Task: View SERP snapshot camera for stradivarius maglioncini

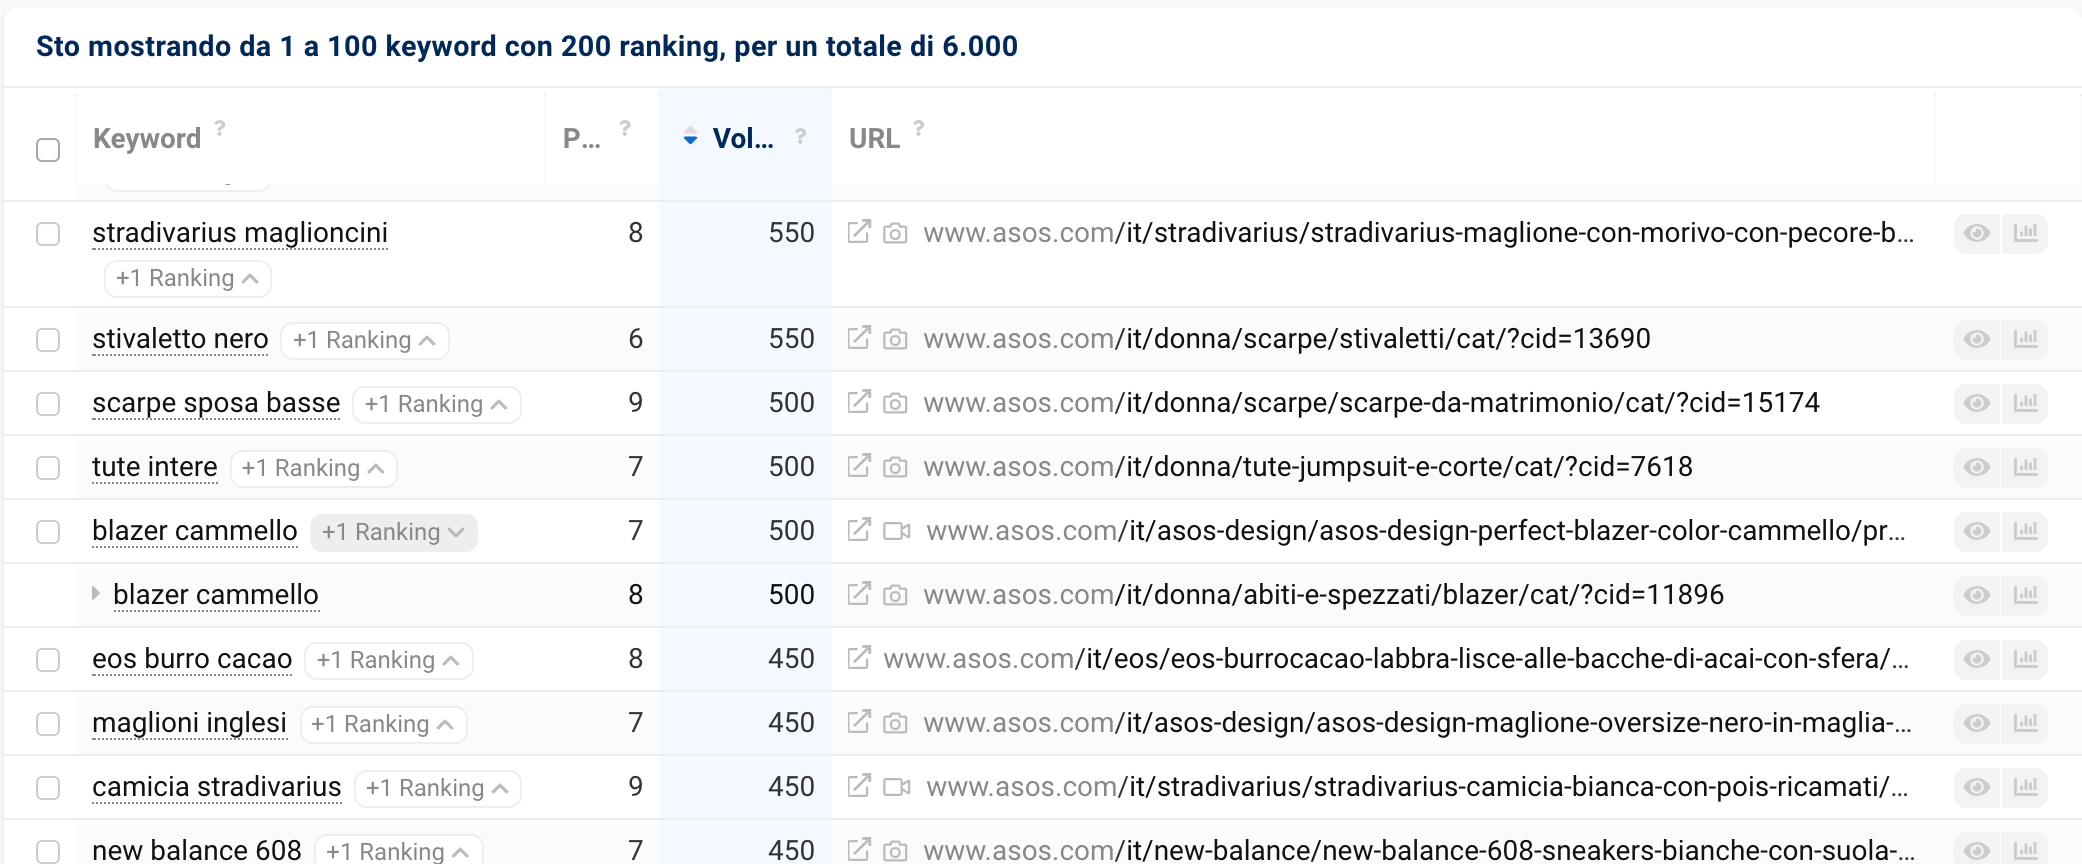Action: (895, 233)
